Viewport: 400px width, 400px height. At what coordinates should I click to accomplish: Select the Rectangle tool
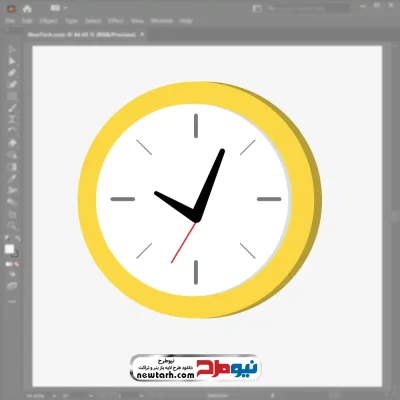(x=12, y=97)
